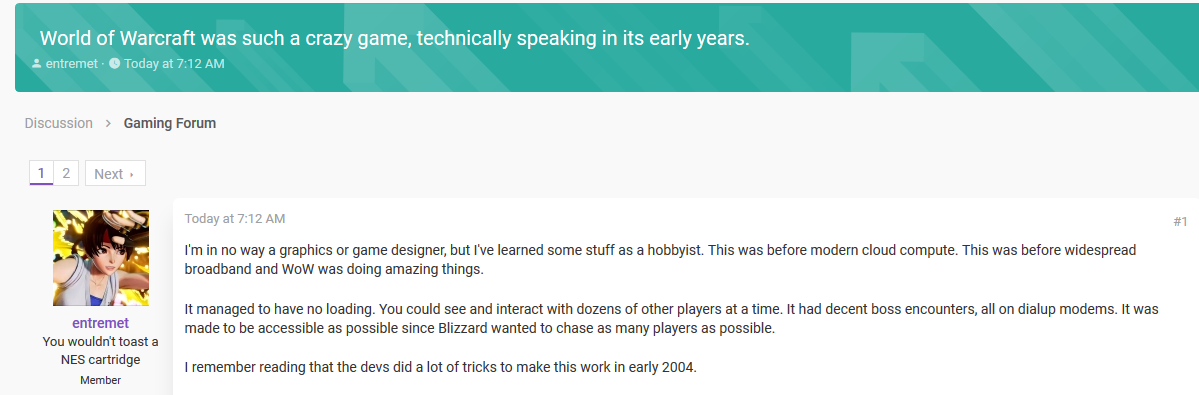Open the Gaming Forum breadcrumb
The image size is (1199, 395).
[x=170, y=123]
